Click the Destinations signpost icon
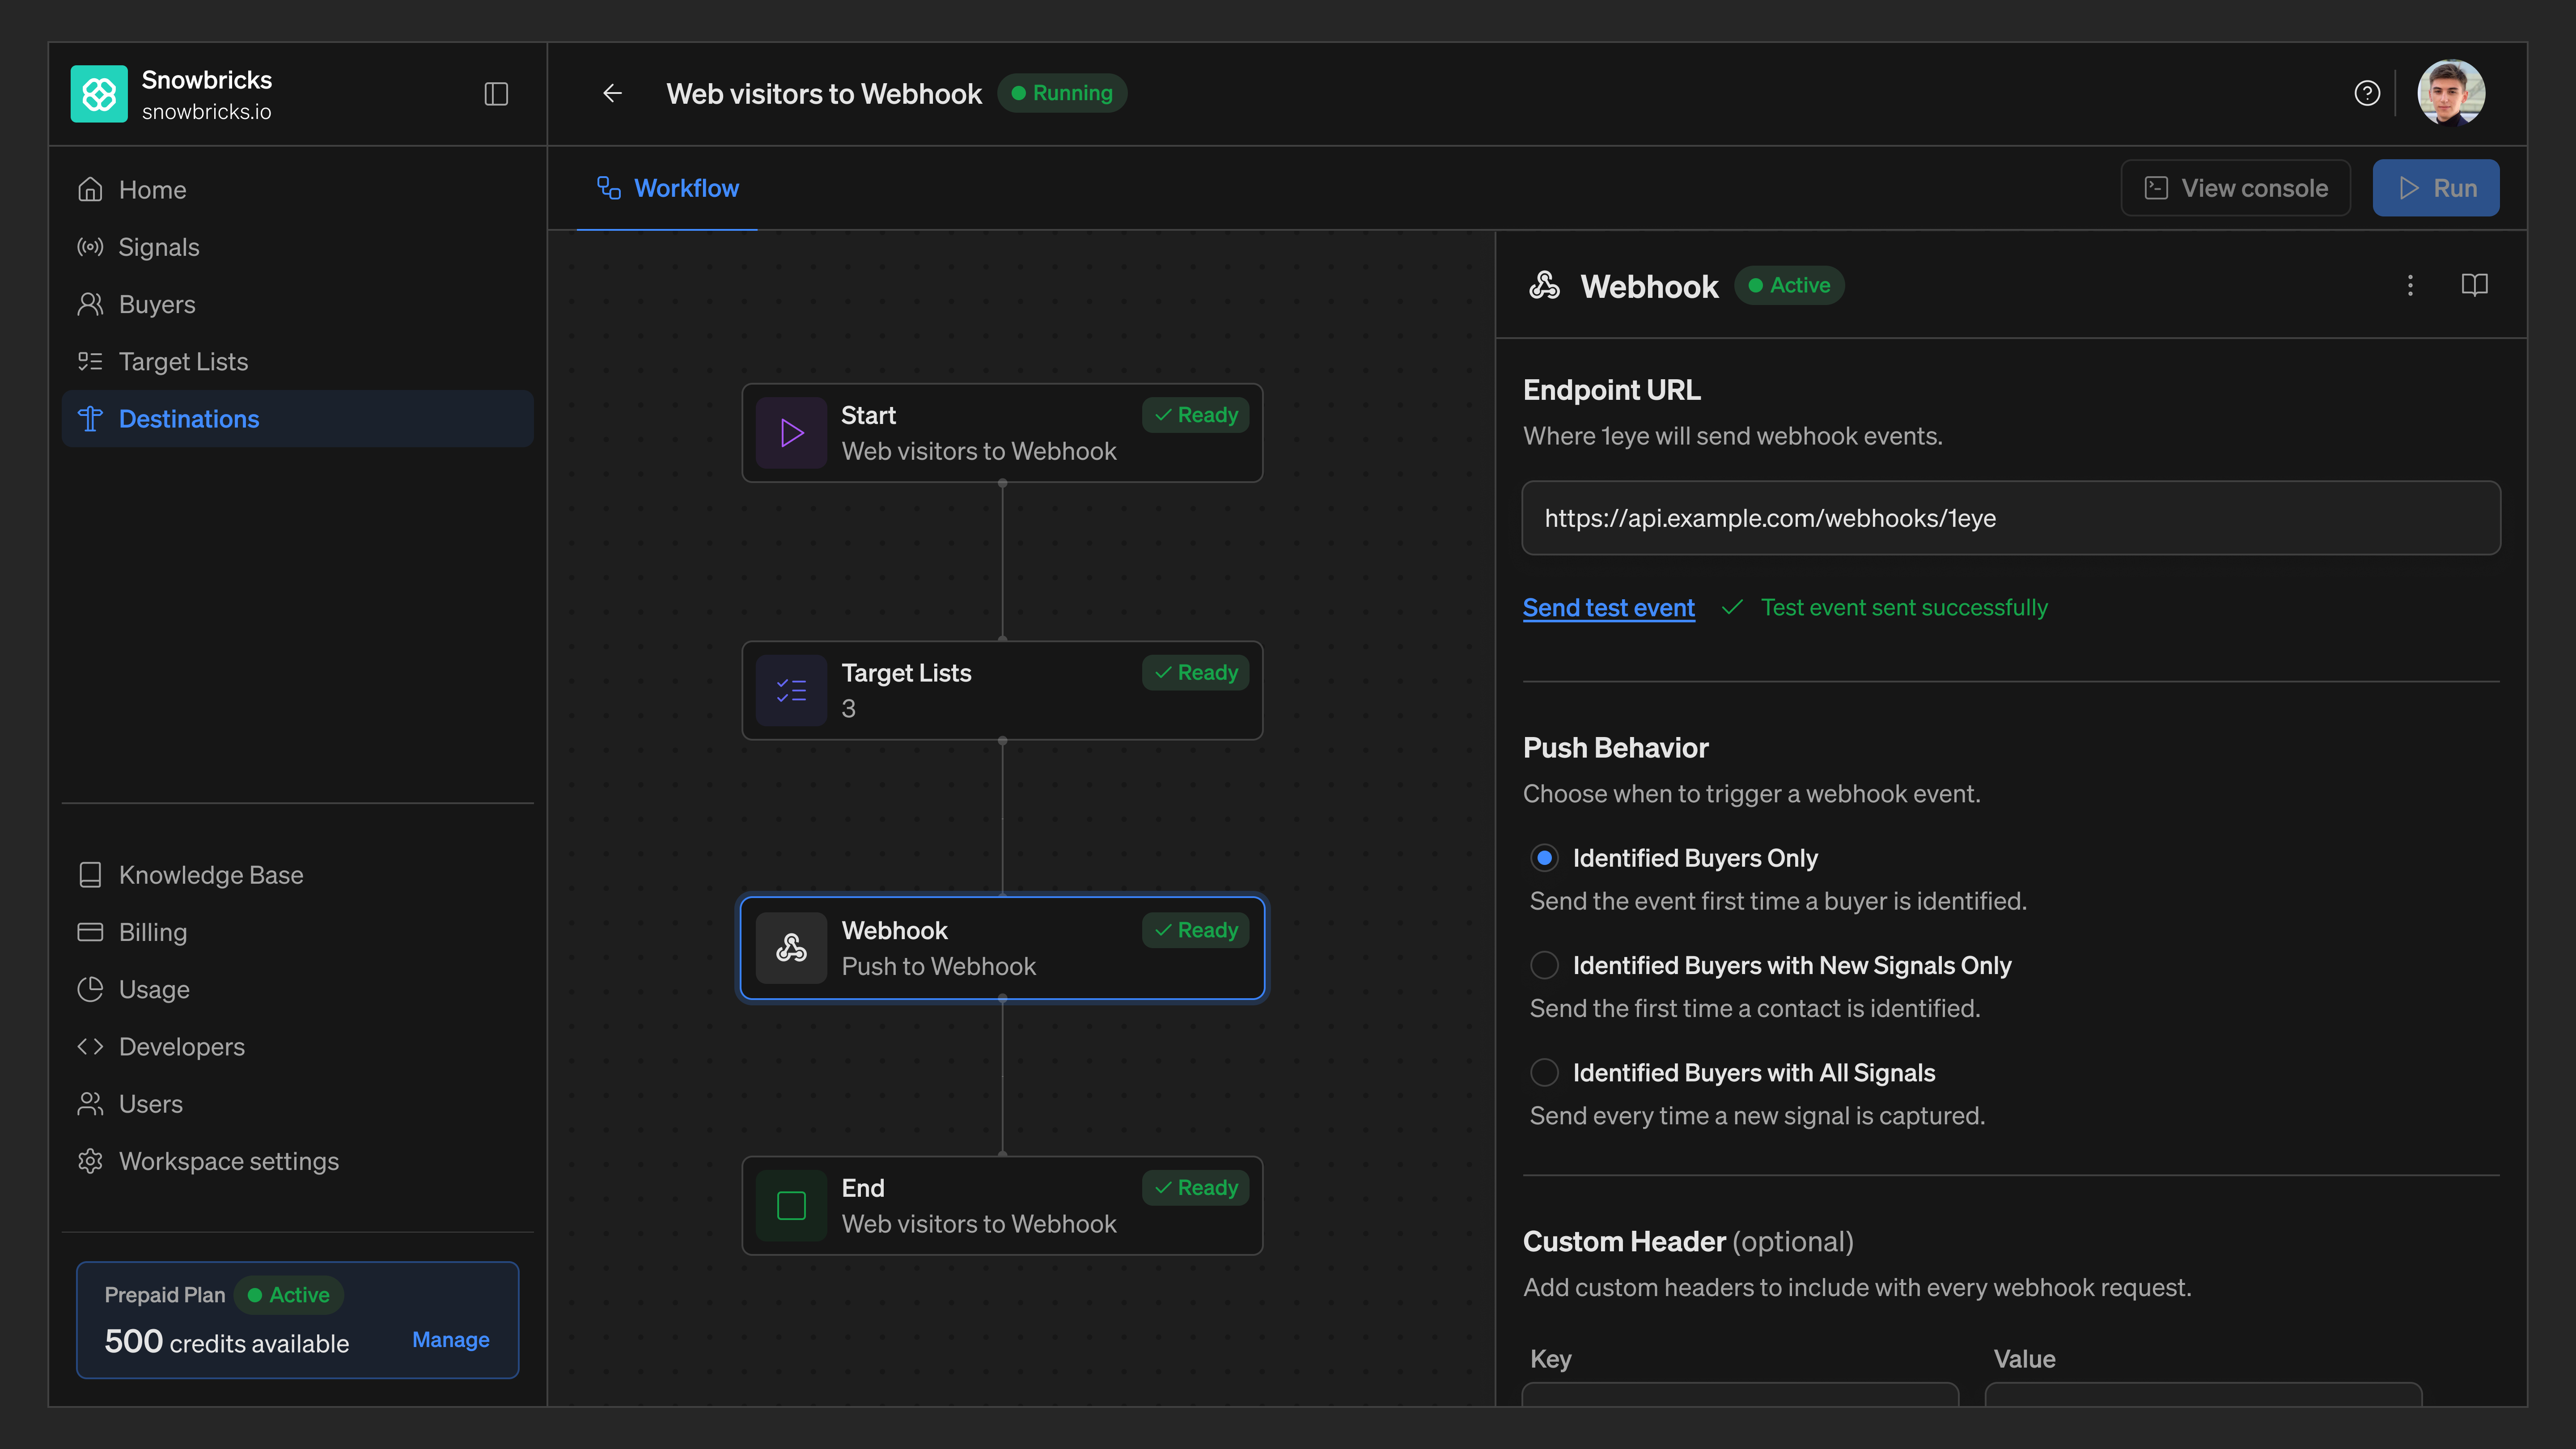The height and width of the screenshot is (1449, 2576). coord(90,419)
